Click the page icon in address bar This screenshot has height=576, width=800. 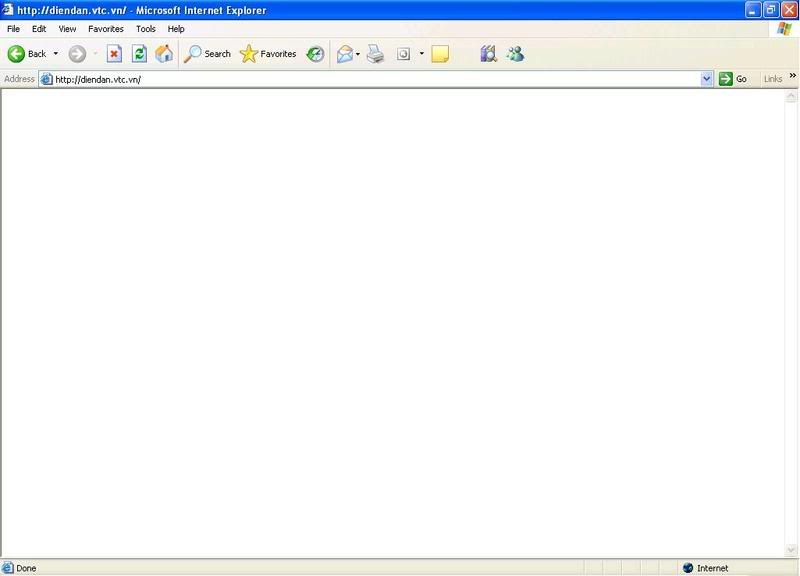(x=46, y=79)
